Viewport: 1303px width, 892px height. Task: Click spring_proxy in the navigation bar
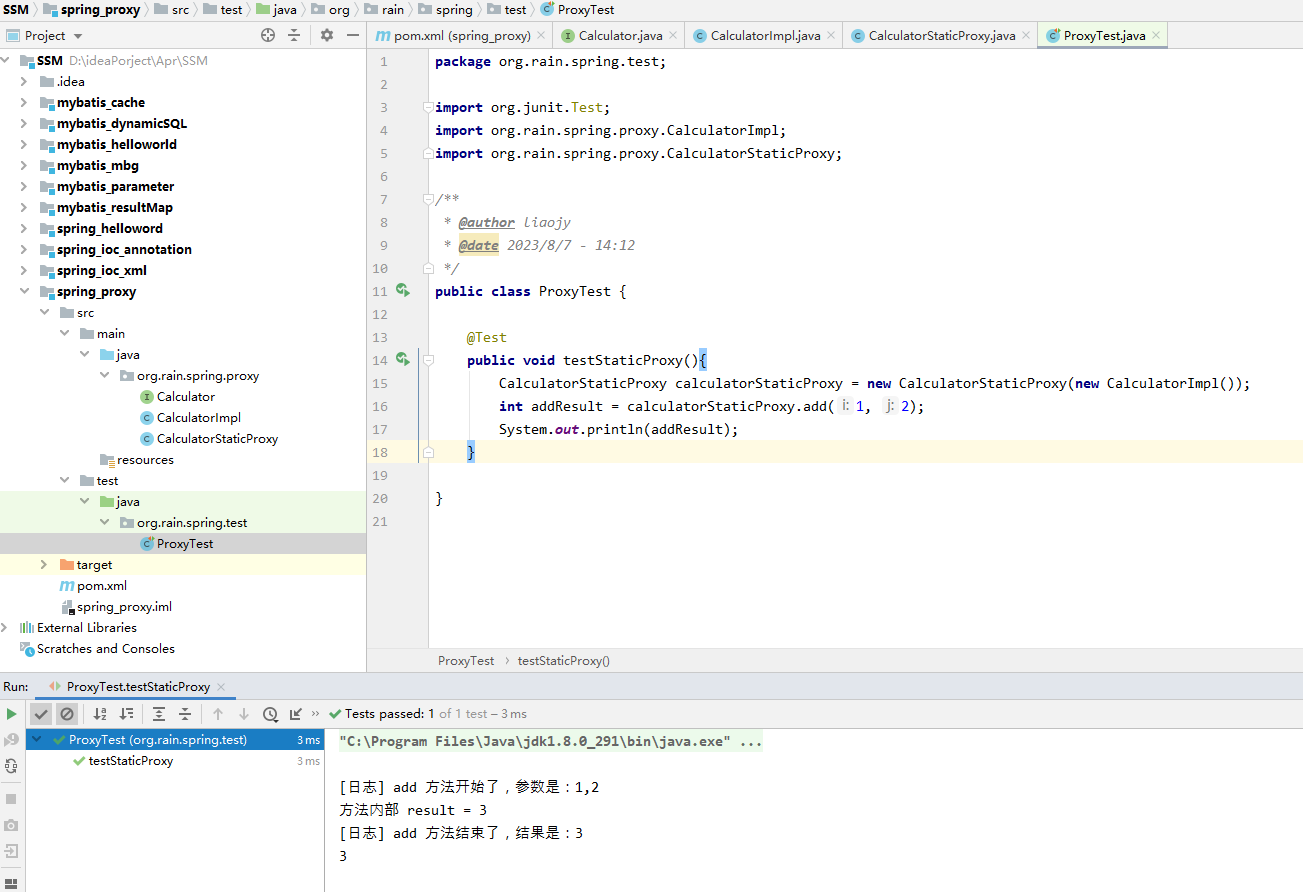(91, 9)
